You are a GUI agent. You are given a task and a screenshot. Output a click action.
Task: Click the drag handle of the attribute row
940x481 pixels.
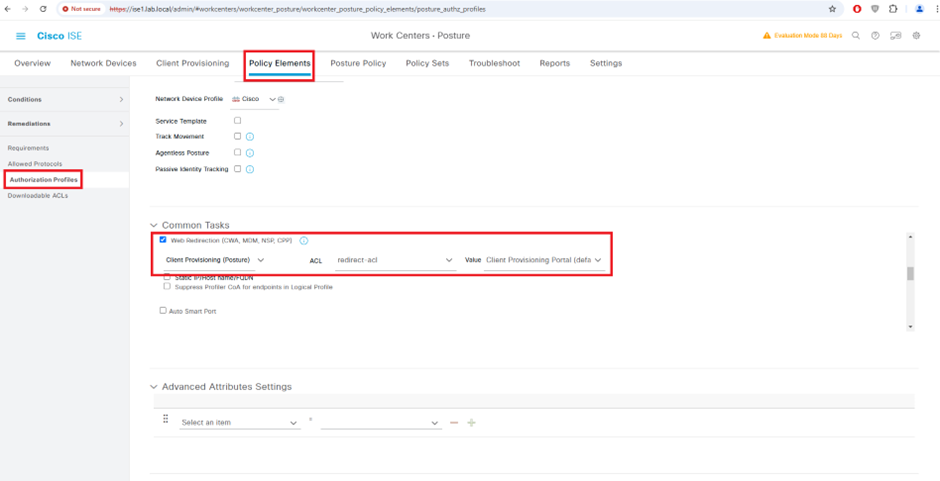[166, 419]
